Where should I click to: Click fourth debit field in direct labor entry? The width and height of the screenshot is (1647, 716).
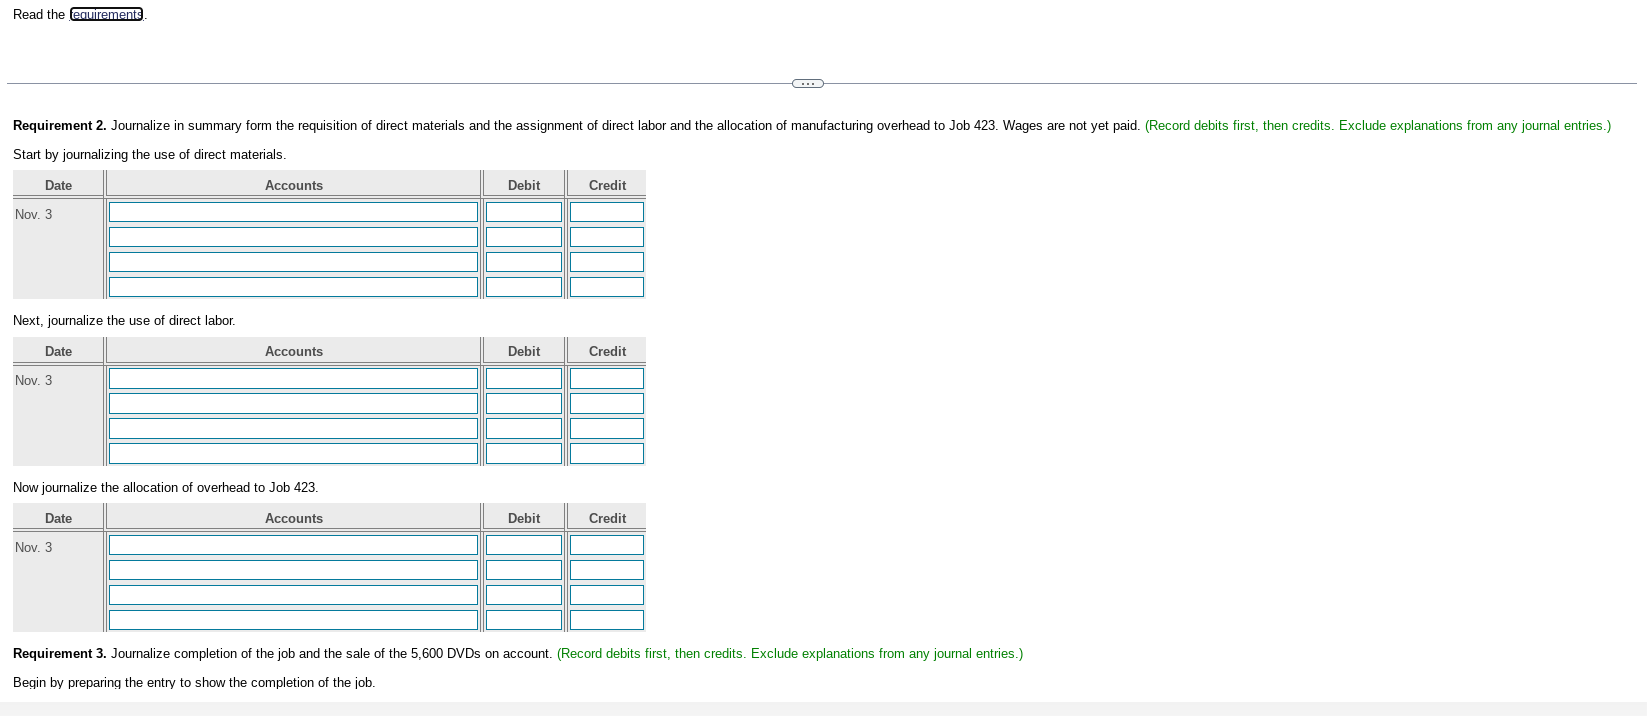coord(524,453)
